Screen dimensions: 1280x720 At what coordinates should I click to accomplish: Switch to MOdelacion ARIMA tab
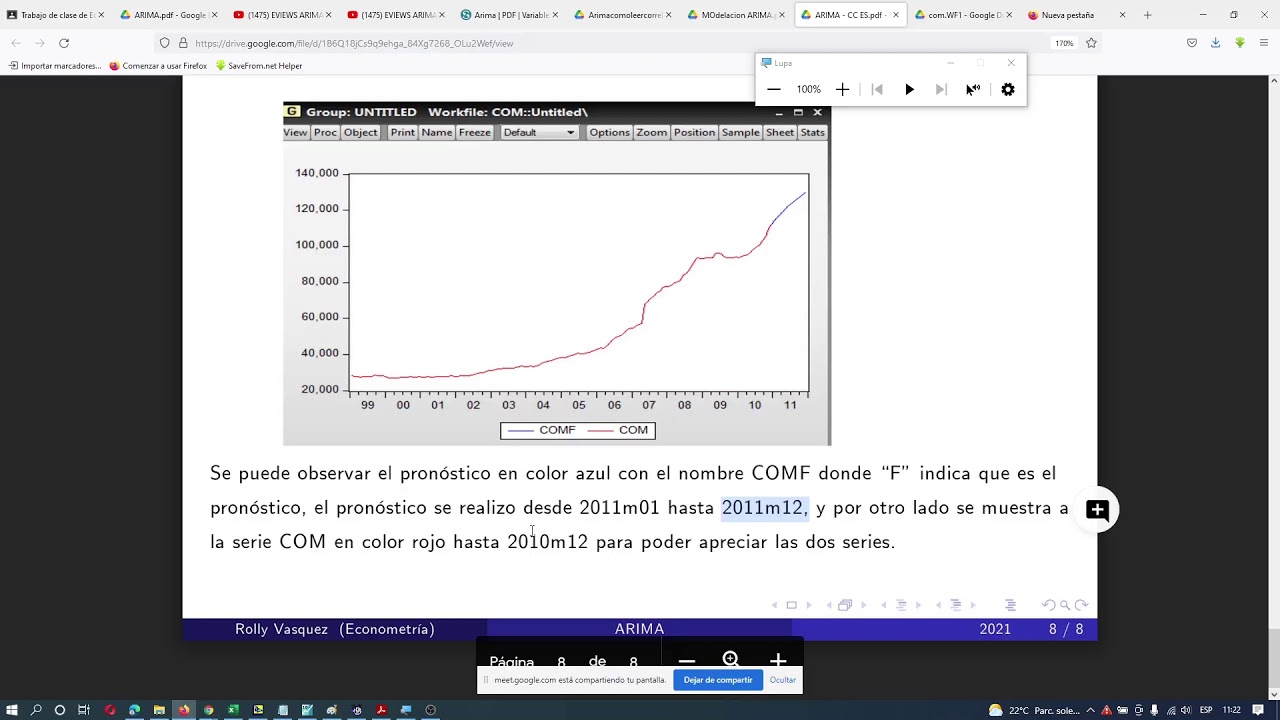pyautogui.click(x=735, y=15)
